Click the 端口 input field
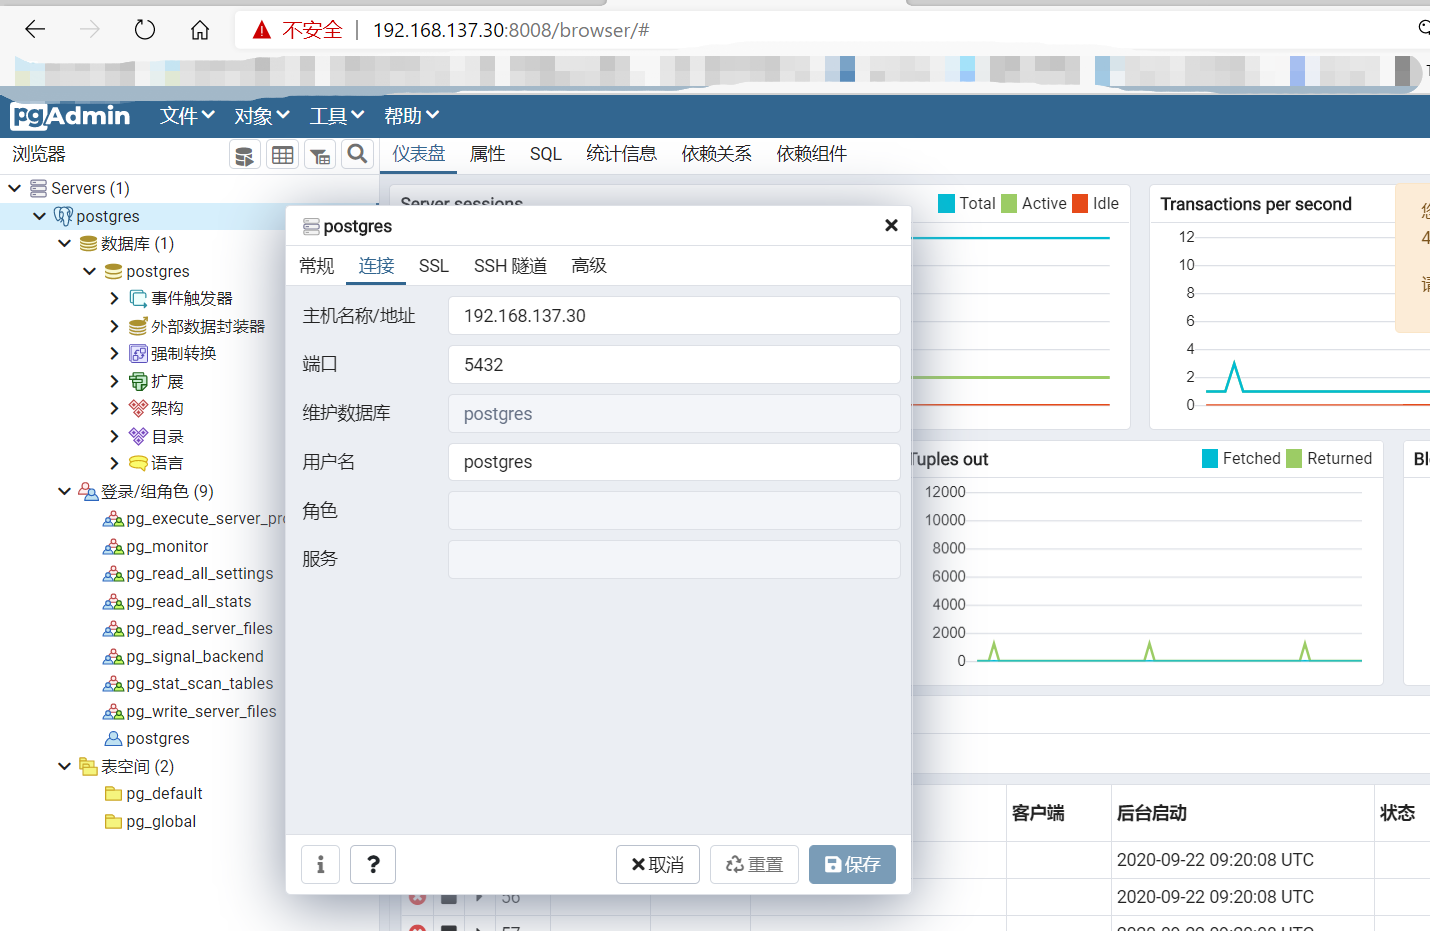This screenshot has height=931, width=1430. click(x=674, y=365)
